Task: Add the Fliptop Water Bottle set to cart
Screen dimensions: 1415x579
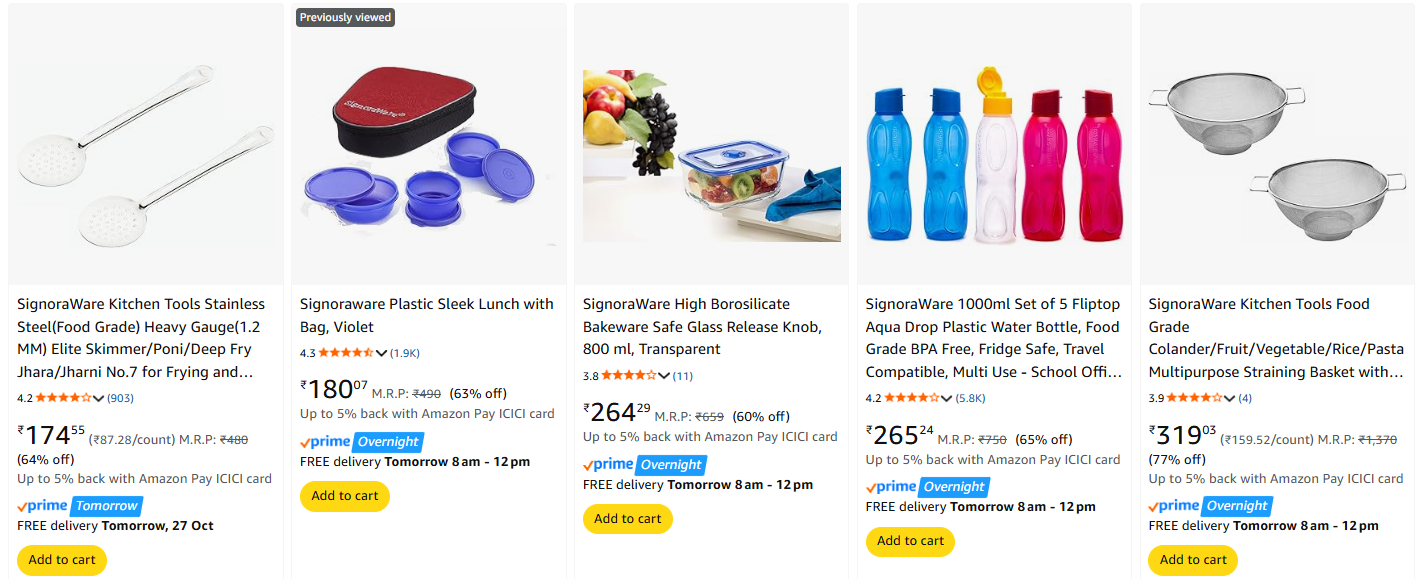Action: [911, 541]
